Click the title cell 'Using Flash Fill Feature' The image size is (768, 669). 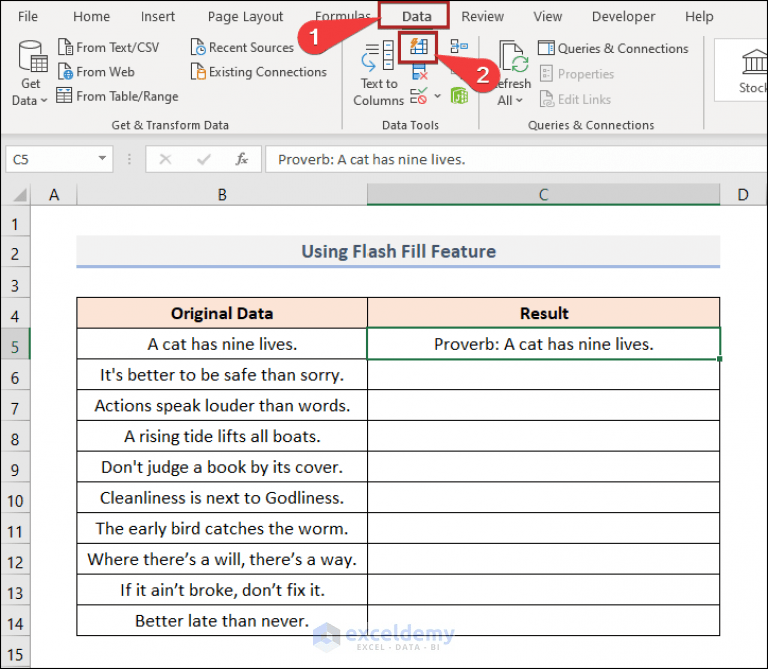(x=398, y=251)
